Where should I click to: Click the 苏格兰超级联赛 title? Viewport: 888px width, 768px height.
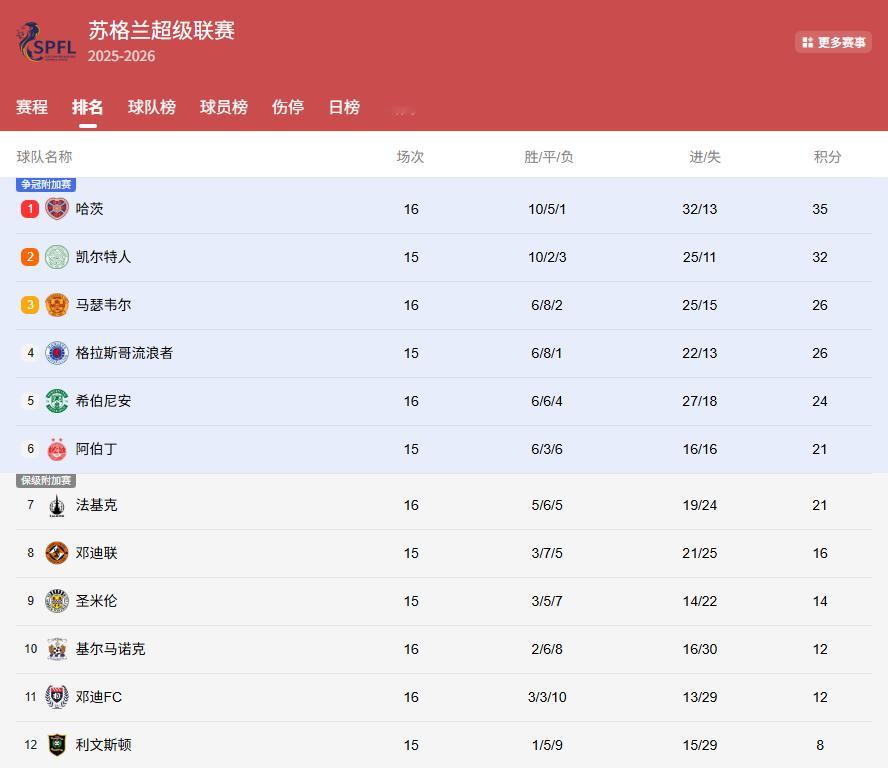point(161,31)
